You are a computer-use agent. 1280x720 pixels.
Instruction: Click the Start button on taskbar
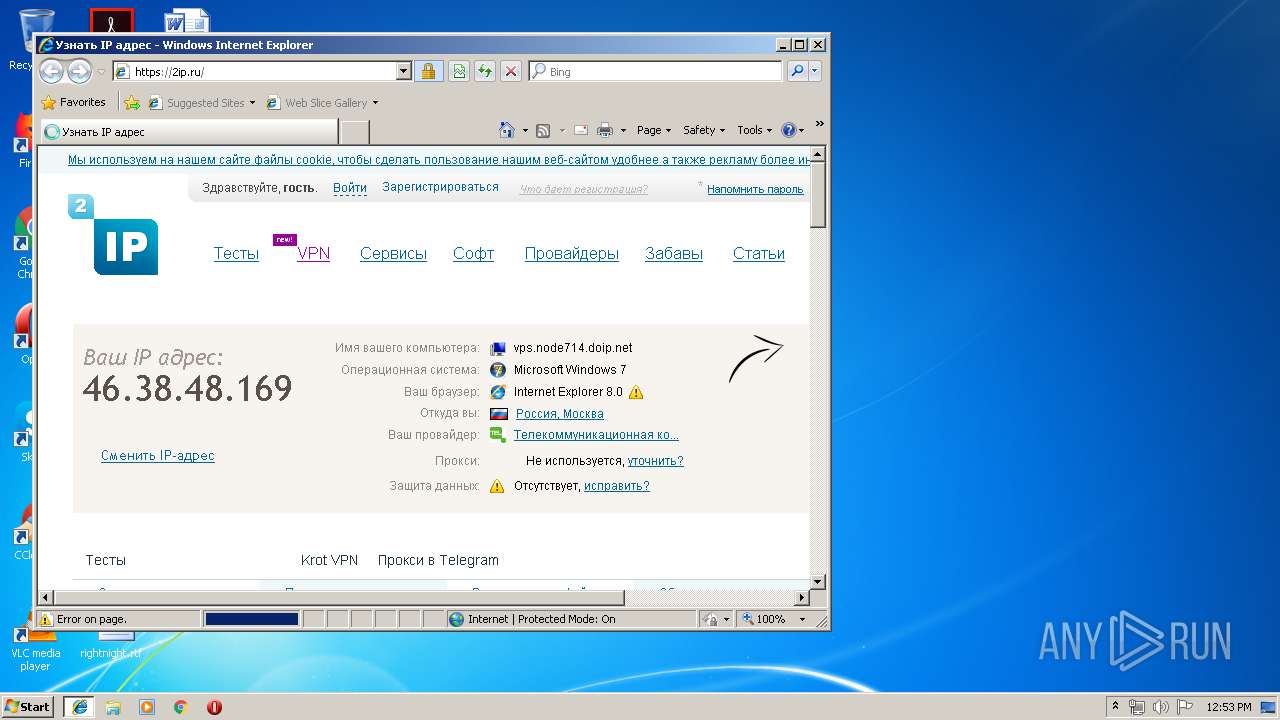click(28, 706)
